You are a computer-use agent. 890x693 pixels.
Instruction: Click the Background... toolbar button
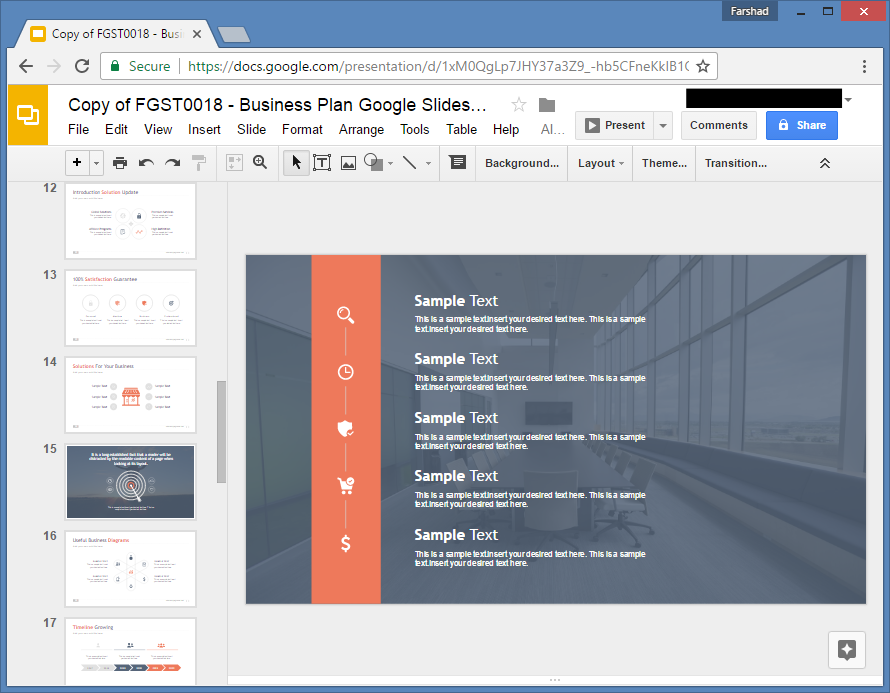point(521,163)
